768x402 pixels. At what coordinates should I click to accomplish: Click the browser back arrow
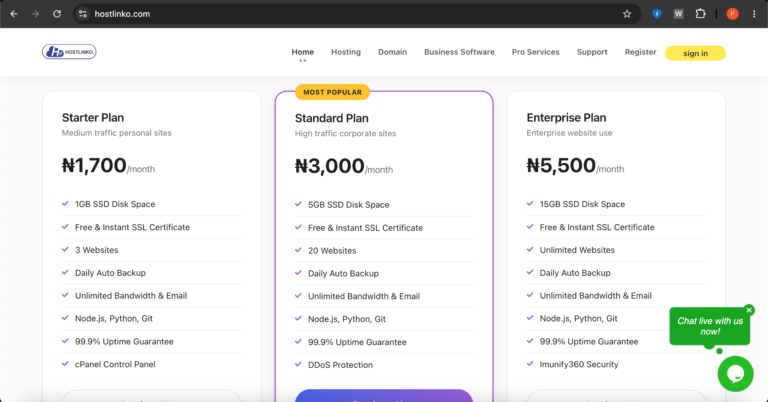14,14
